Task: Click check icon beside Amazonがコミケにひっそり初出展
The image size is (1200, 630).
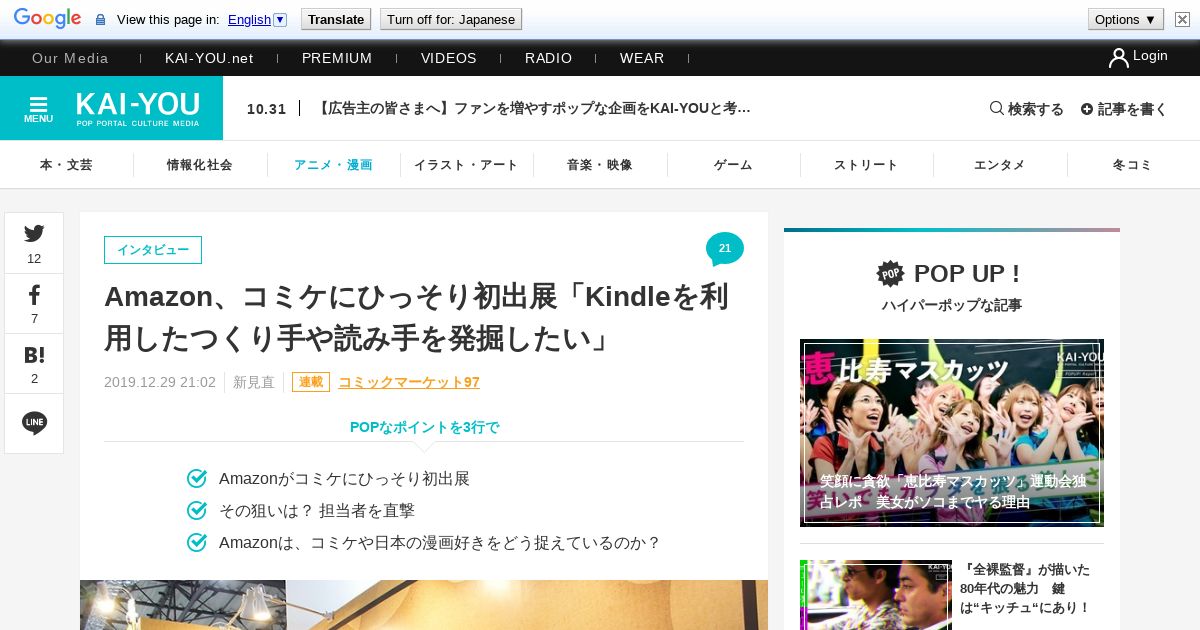Action: [197, 478]
